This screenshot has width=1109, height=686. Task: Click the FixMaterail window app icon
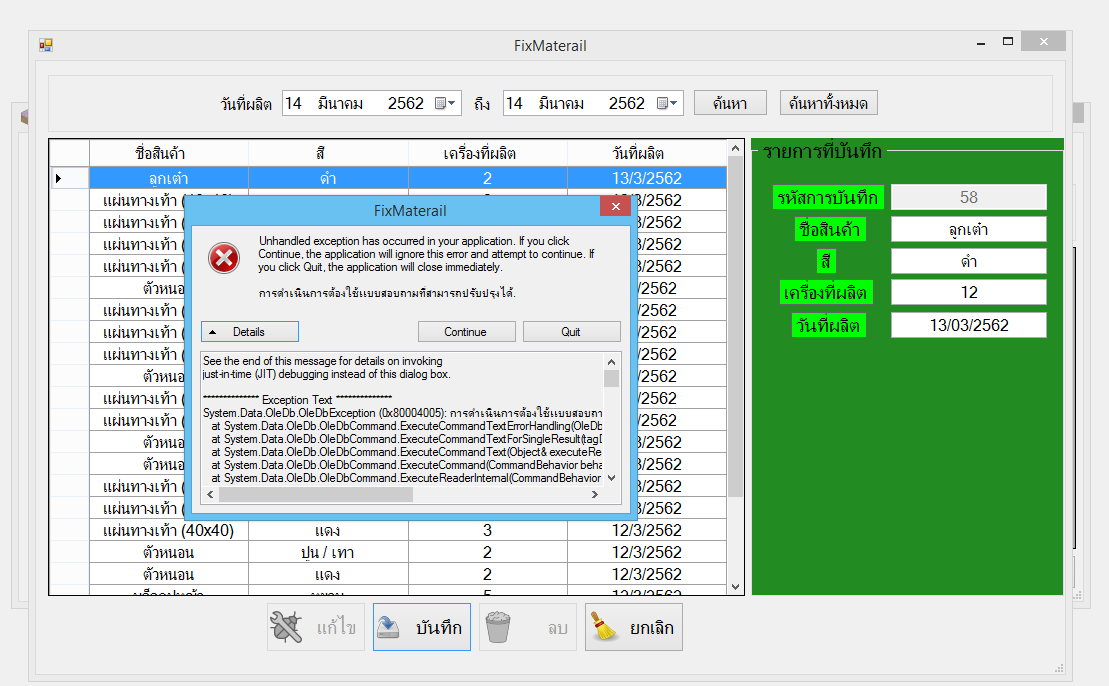click(x=45, y=45)
